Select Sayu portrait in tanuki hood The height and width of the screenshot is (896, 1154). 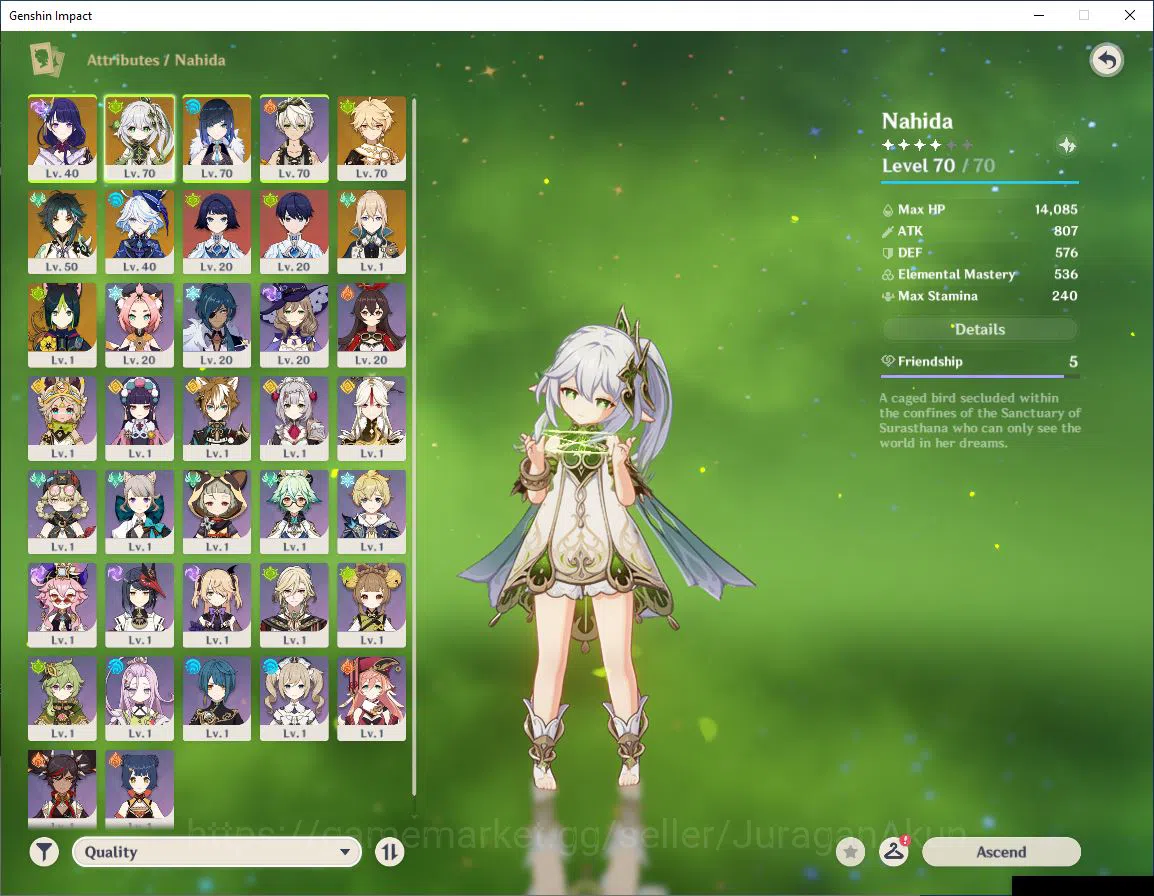[x=216, y=512]
